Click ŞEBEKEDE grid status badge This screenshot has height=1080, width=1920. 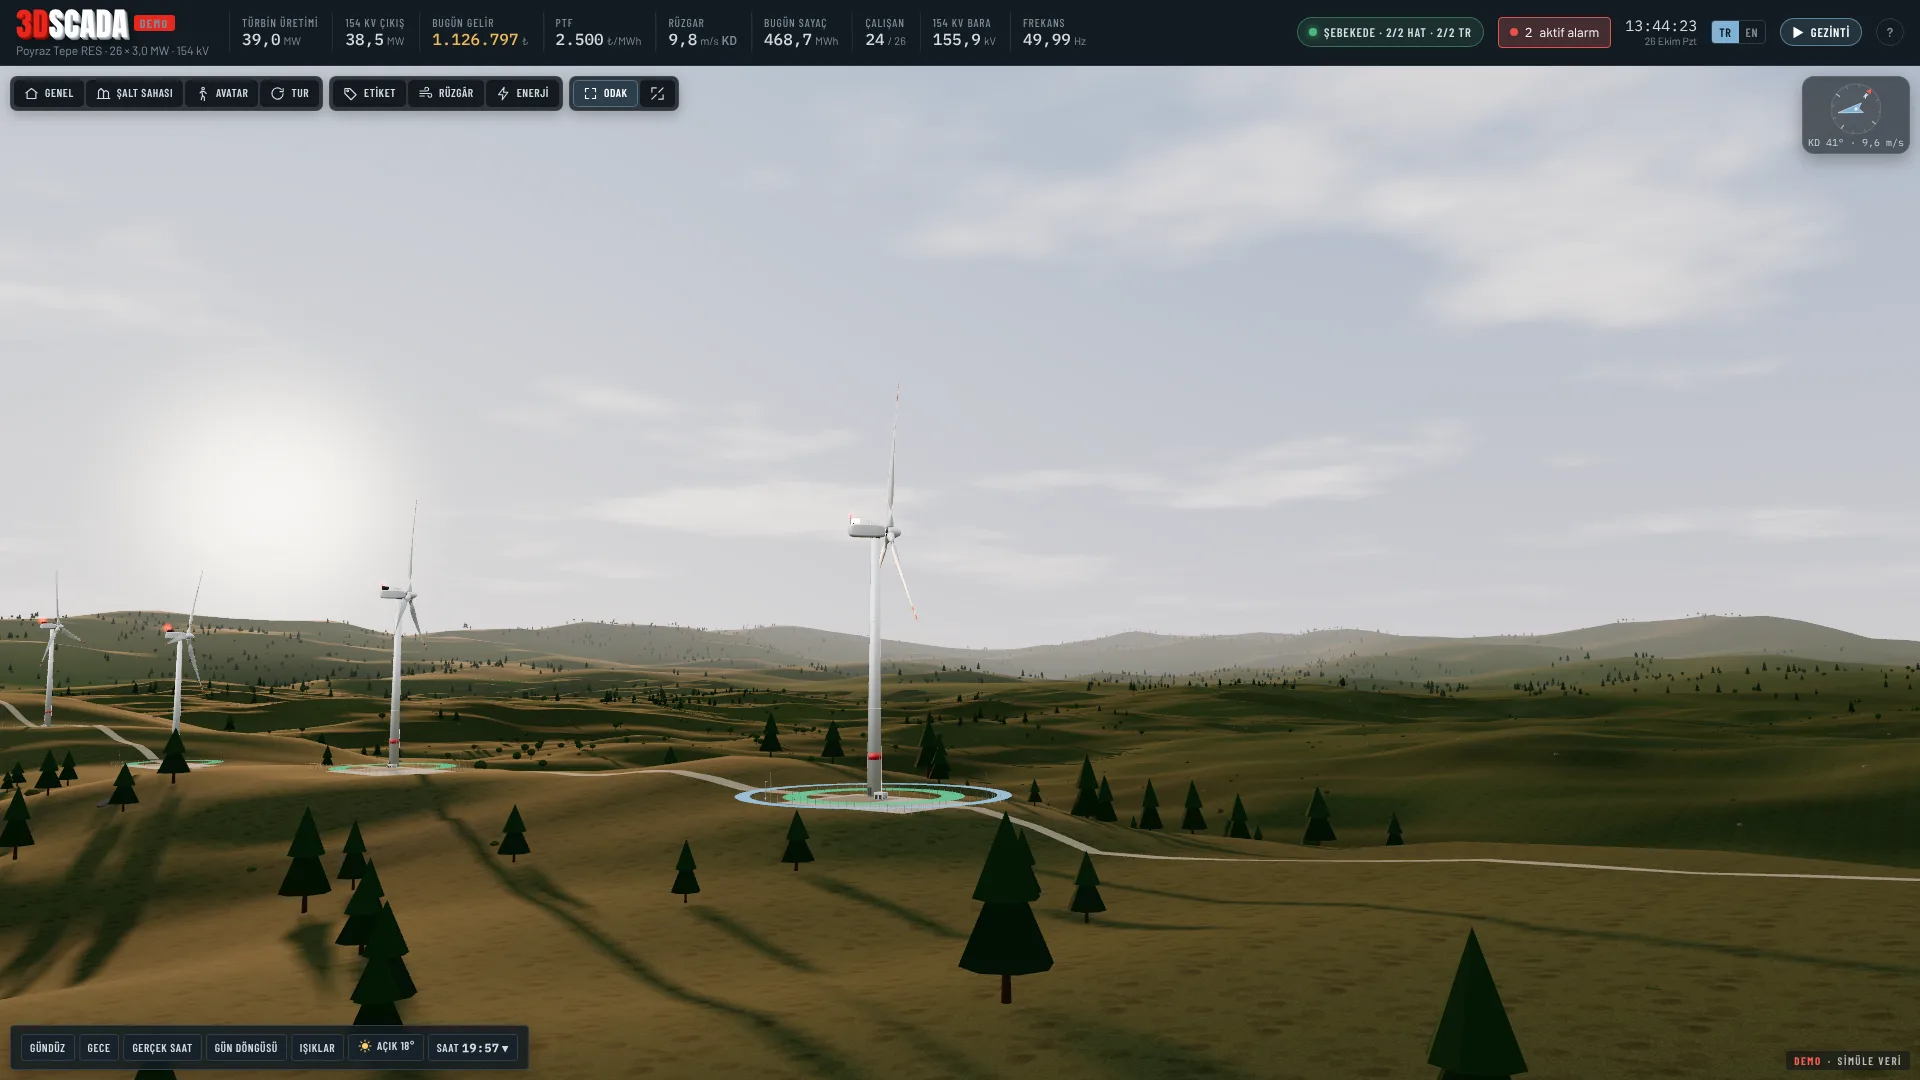(x=1390, y=32)
